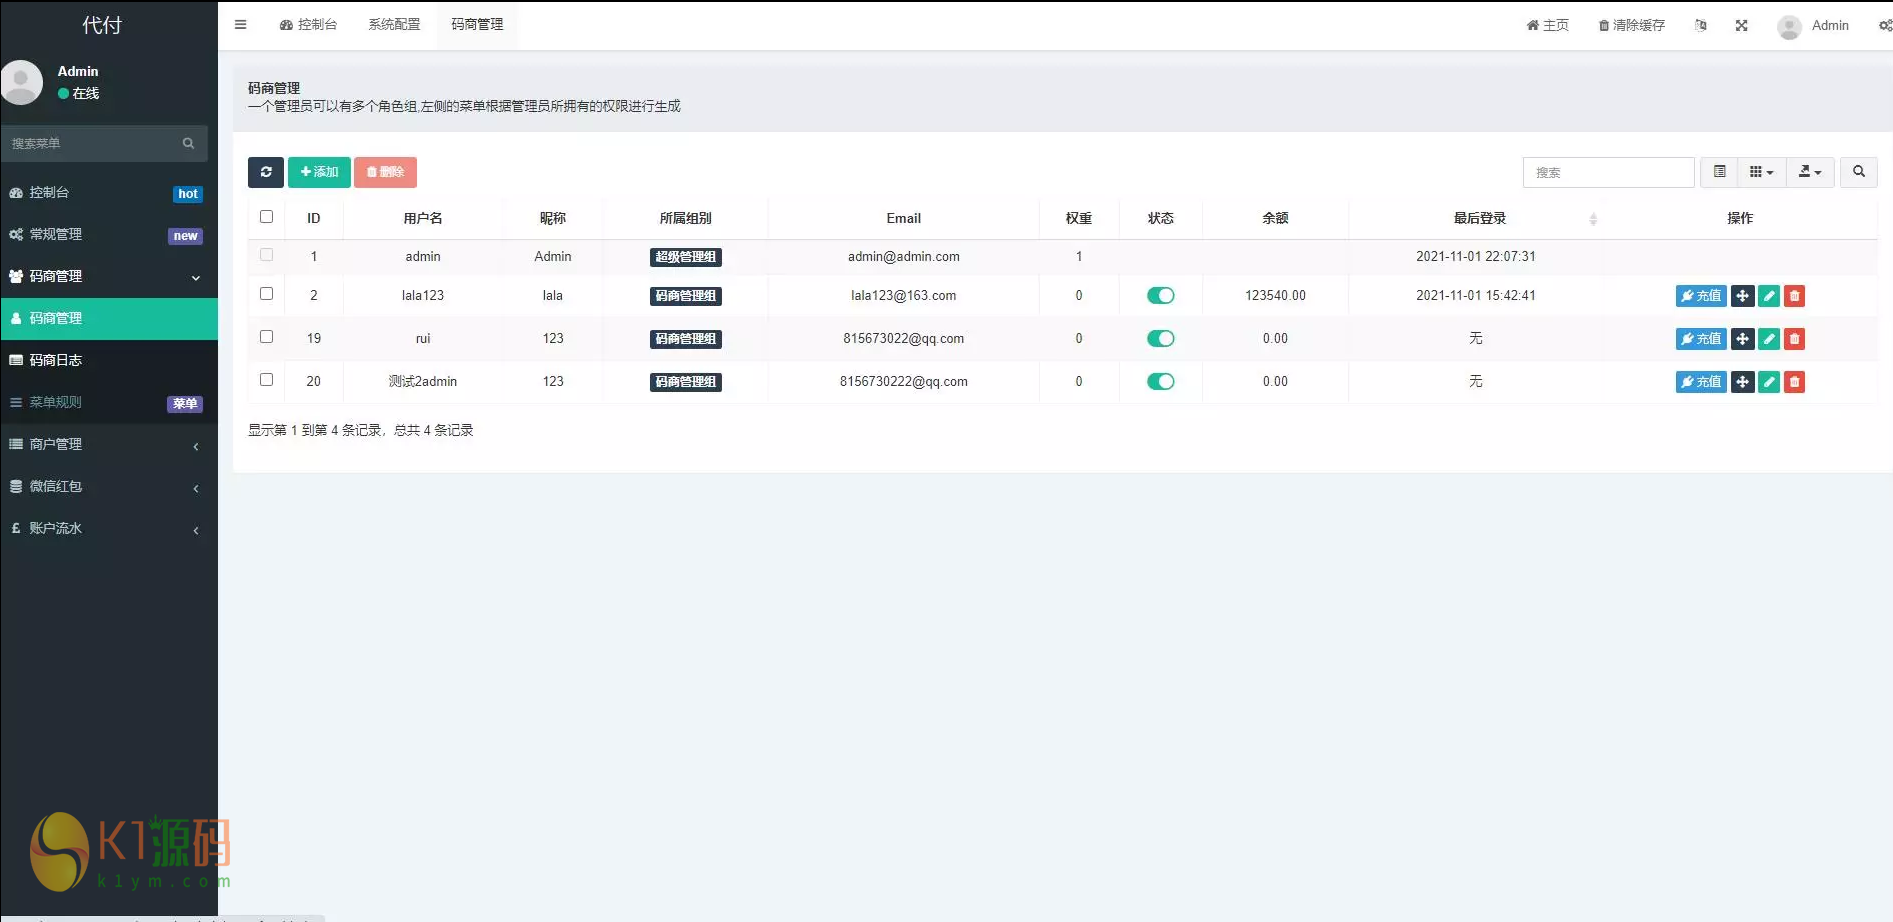Click the Admin avatar in top header
1893x922 pixels.
tap(1789, 26)
